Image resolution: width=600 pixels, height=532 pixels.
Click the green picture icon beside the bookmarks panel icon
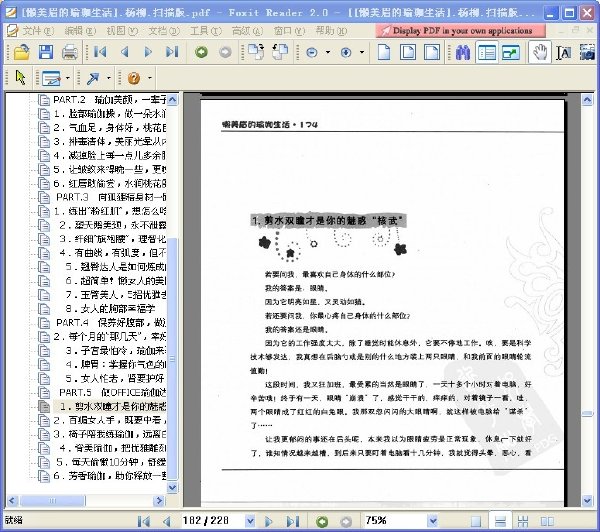tap(511, 52)
